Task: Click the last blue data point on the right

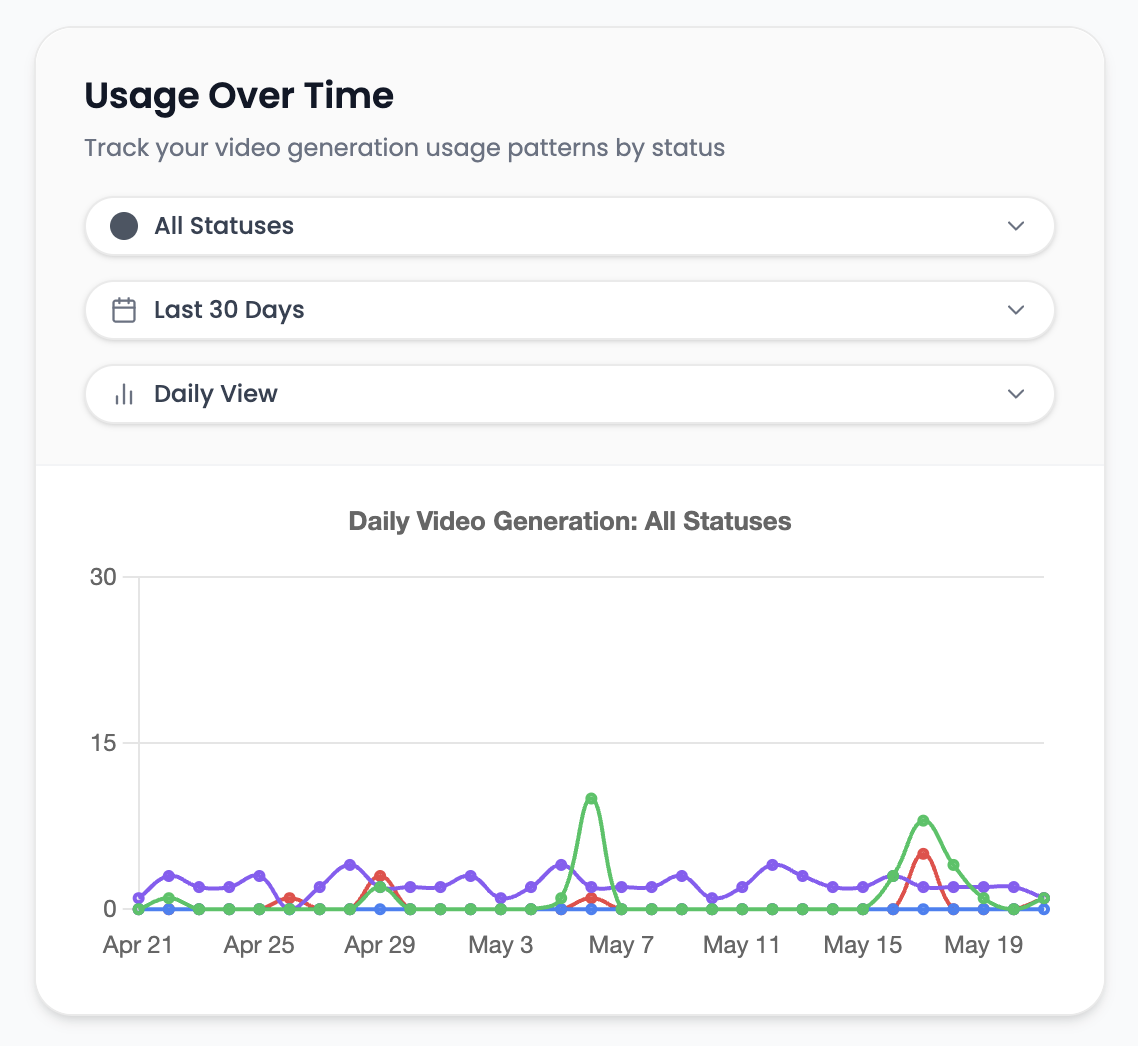Action: coord(1044,909)
